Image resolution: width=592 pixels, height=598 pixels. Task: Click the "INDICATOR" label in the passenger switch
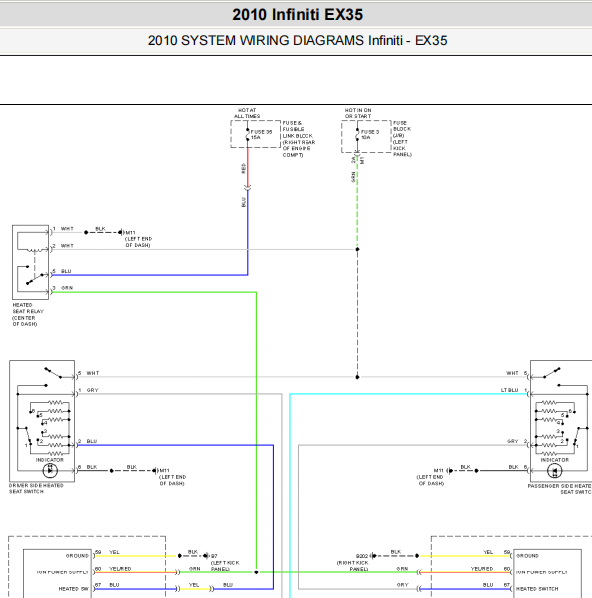pos(555,460)
